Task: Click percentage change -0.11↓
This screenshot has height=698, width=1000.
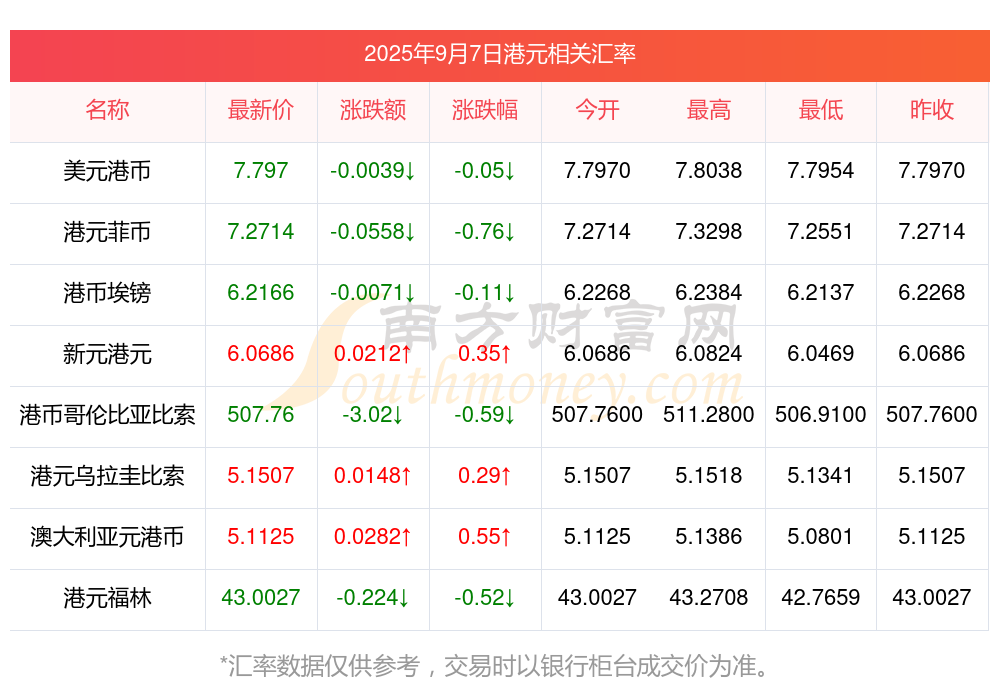Action: coord(485,292)
